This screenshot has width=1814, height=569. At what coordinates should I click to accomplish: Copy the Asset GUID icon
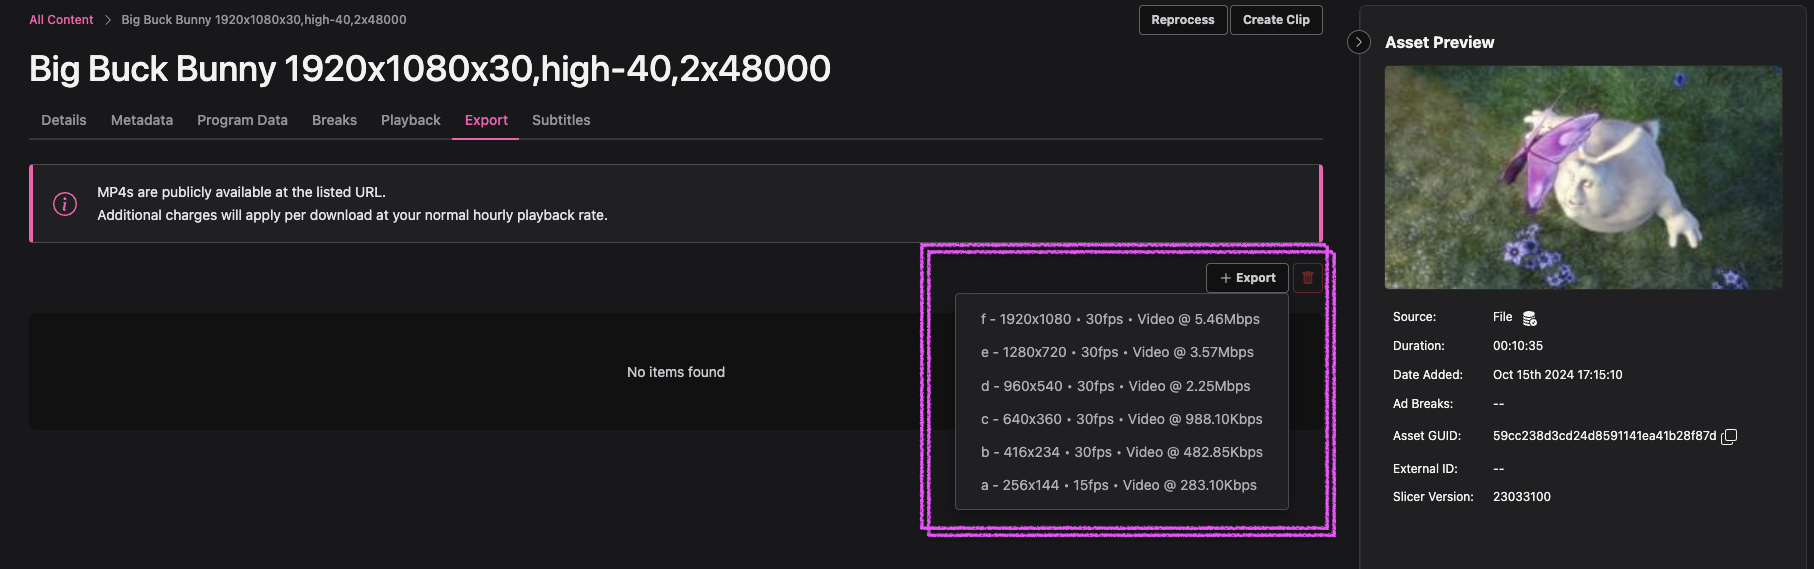click(x=1729, y=436)
